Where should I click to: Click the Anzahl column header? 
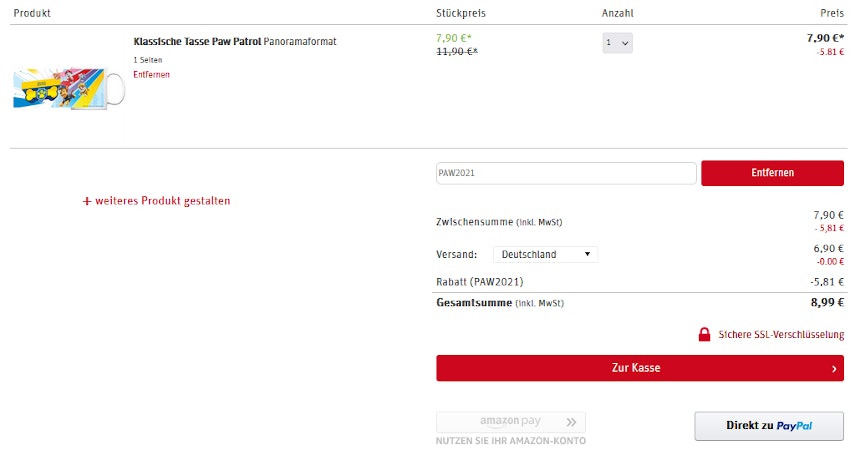pos(617,13)
